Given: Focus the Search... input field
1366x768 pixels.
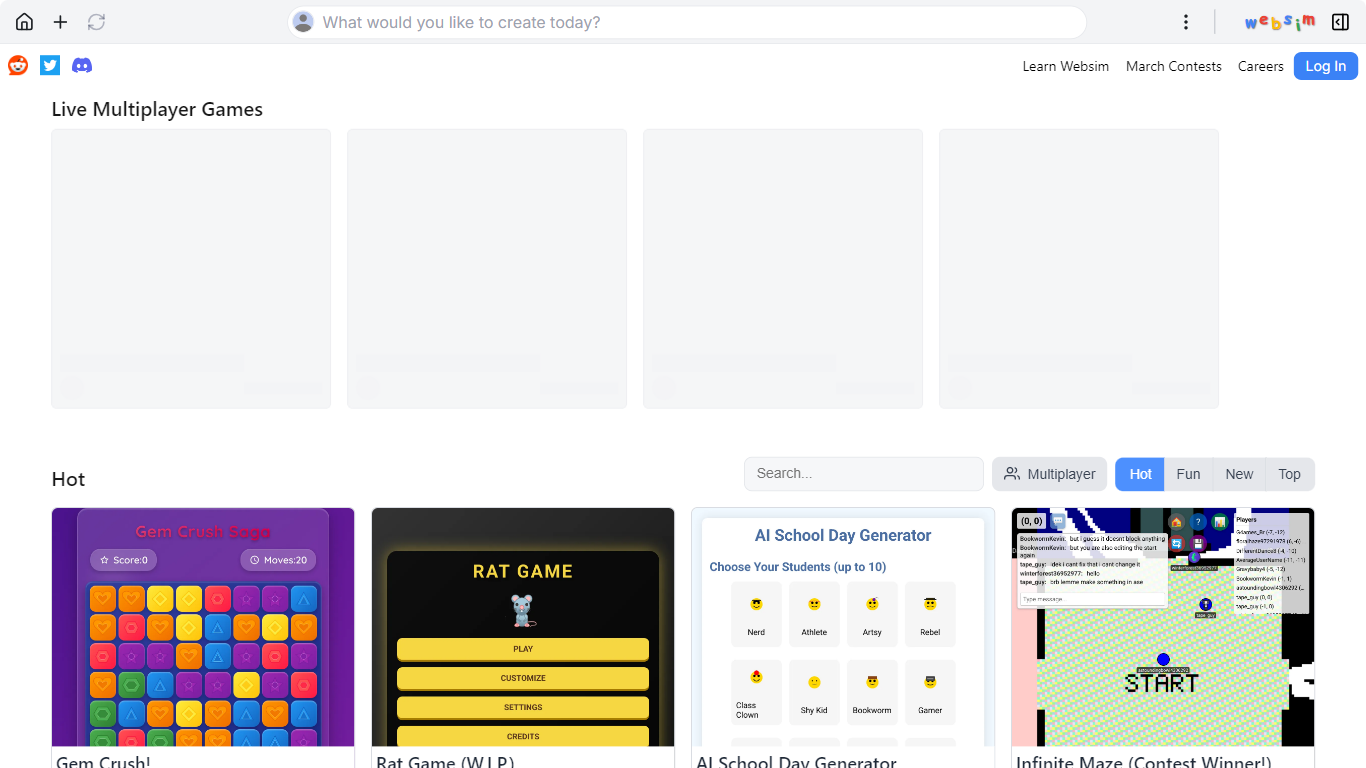Looking at the screenshot, I should (864, 474).
